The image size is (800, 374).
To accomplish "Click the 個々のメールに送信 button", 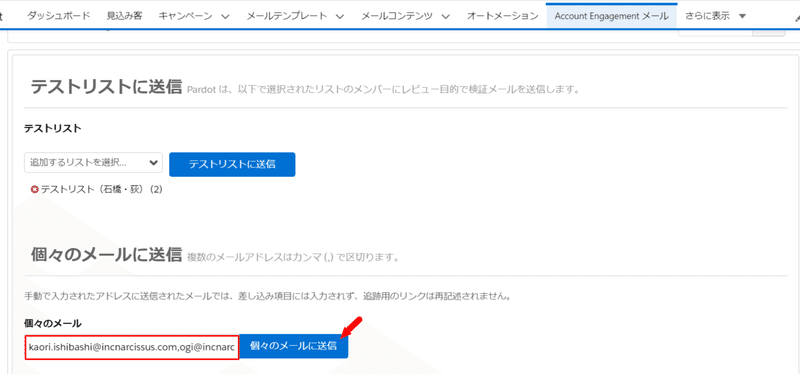I will click(293, 346).
